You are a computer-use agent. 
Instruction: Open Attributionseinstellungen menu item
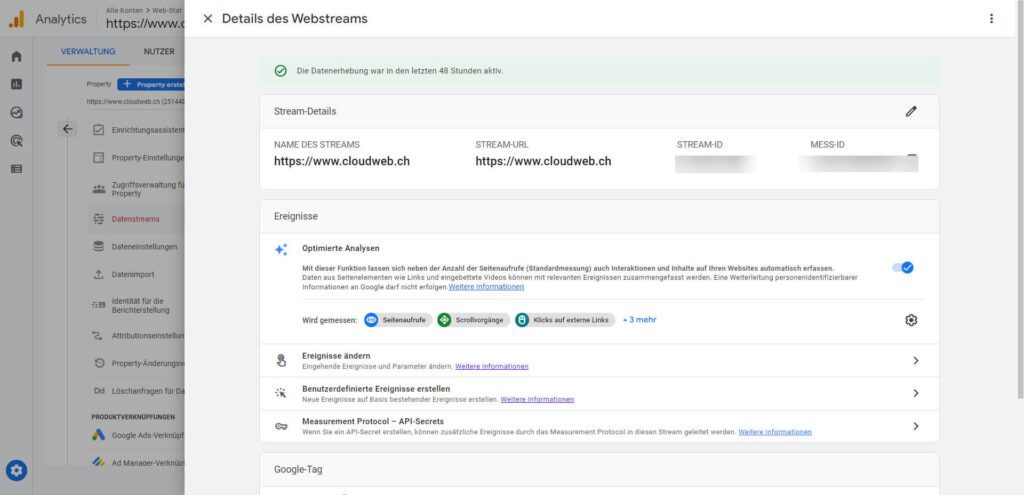pos(137,335)
